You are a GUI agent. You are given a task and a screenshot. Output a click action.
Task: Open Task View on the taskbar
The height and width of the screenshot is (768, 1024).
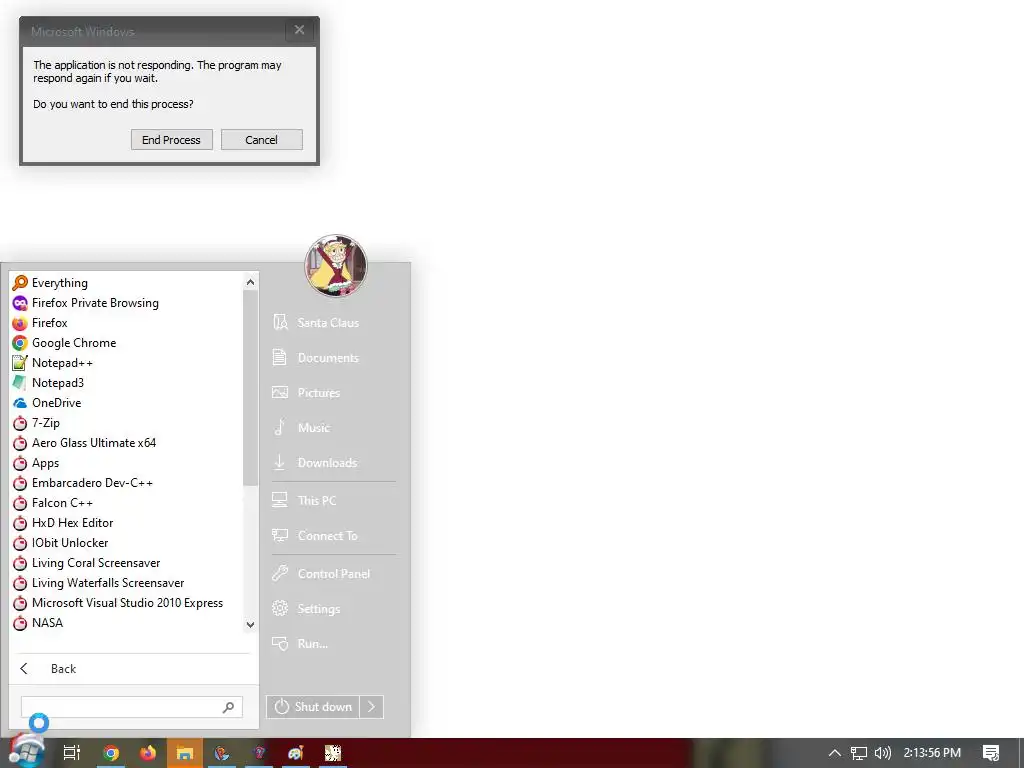point(71,753)
